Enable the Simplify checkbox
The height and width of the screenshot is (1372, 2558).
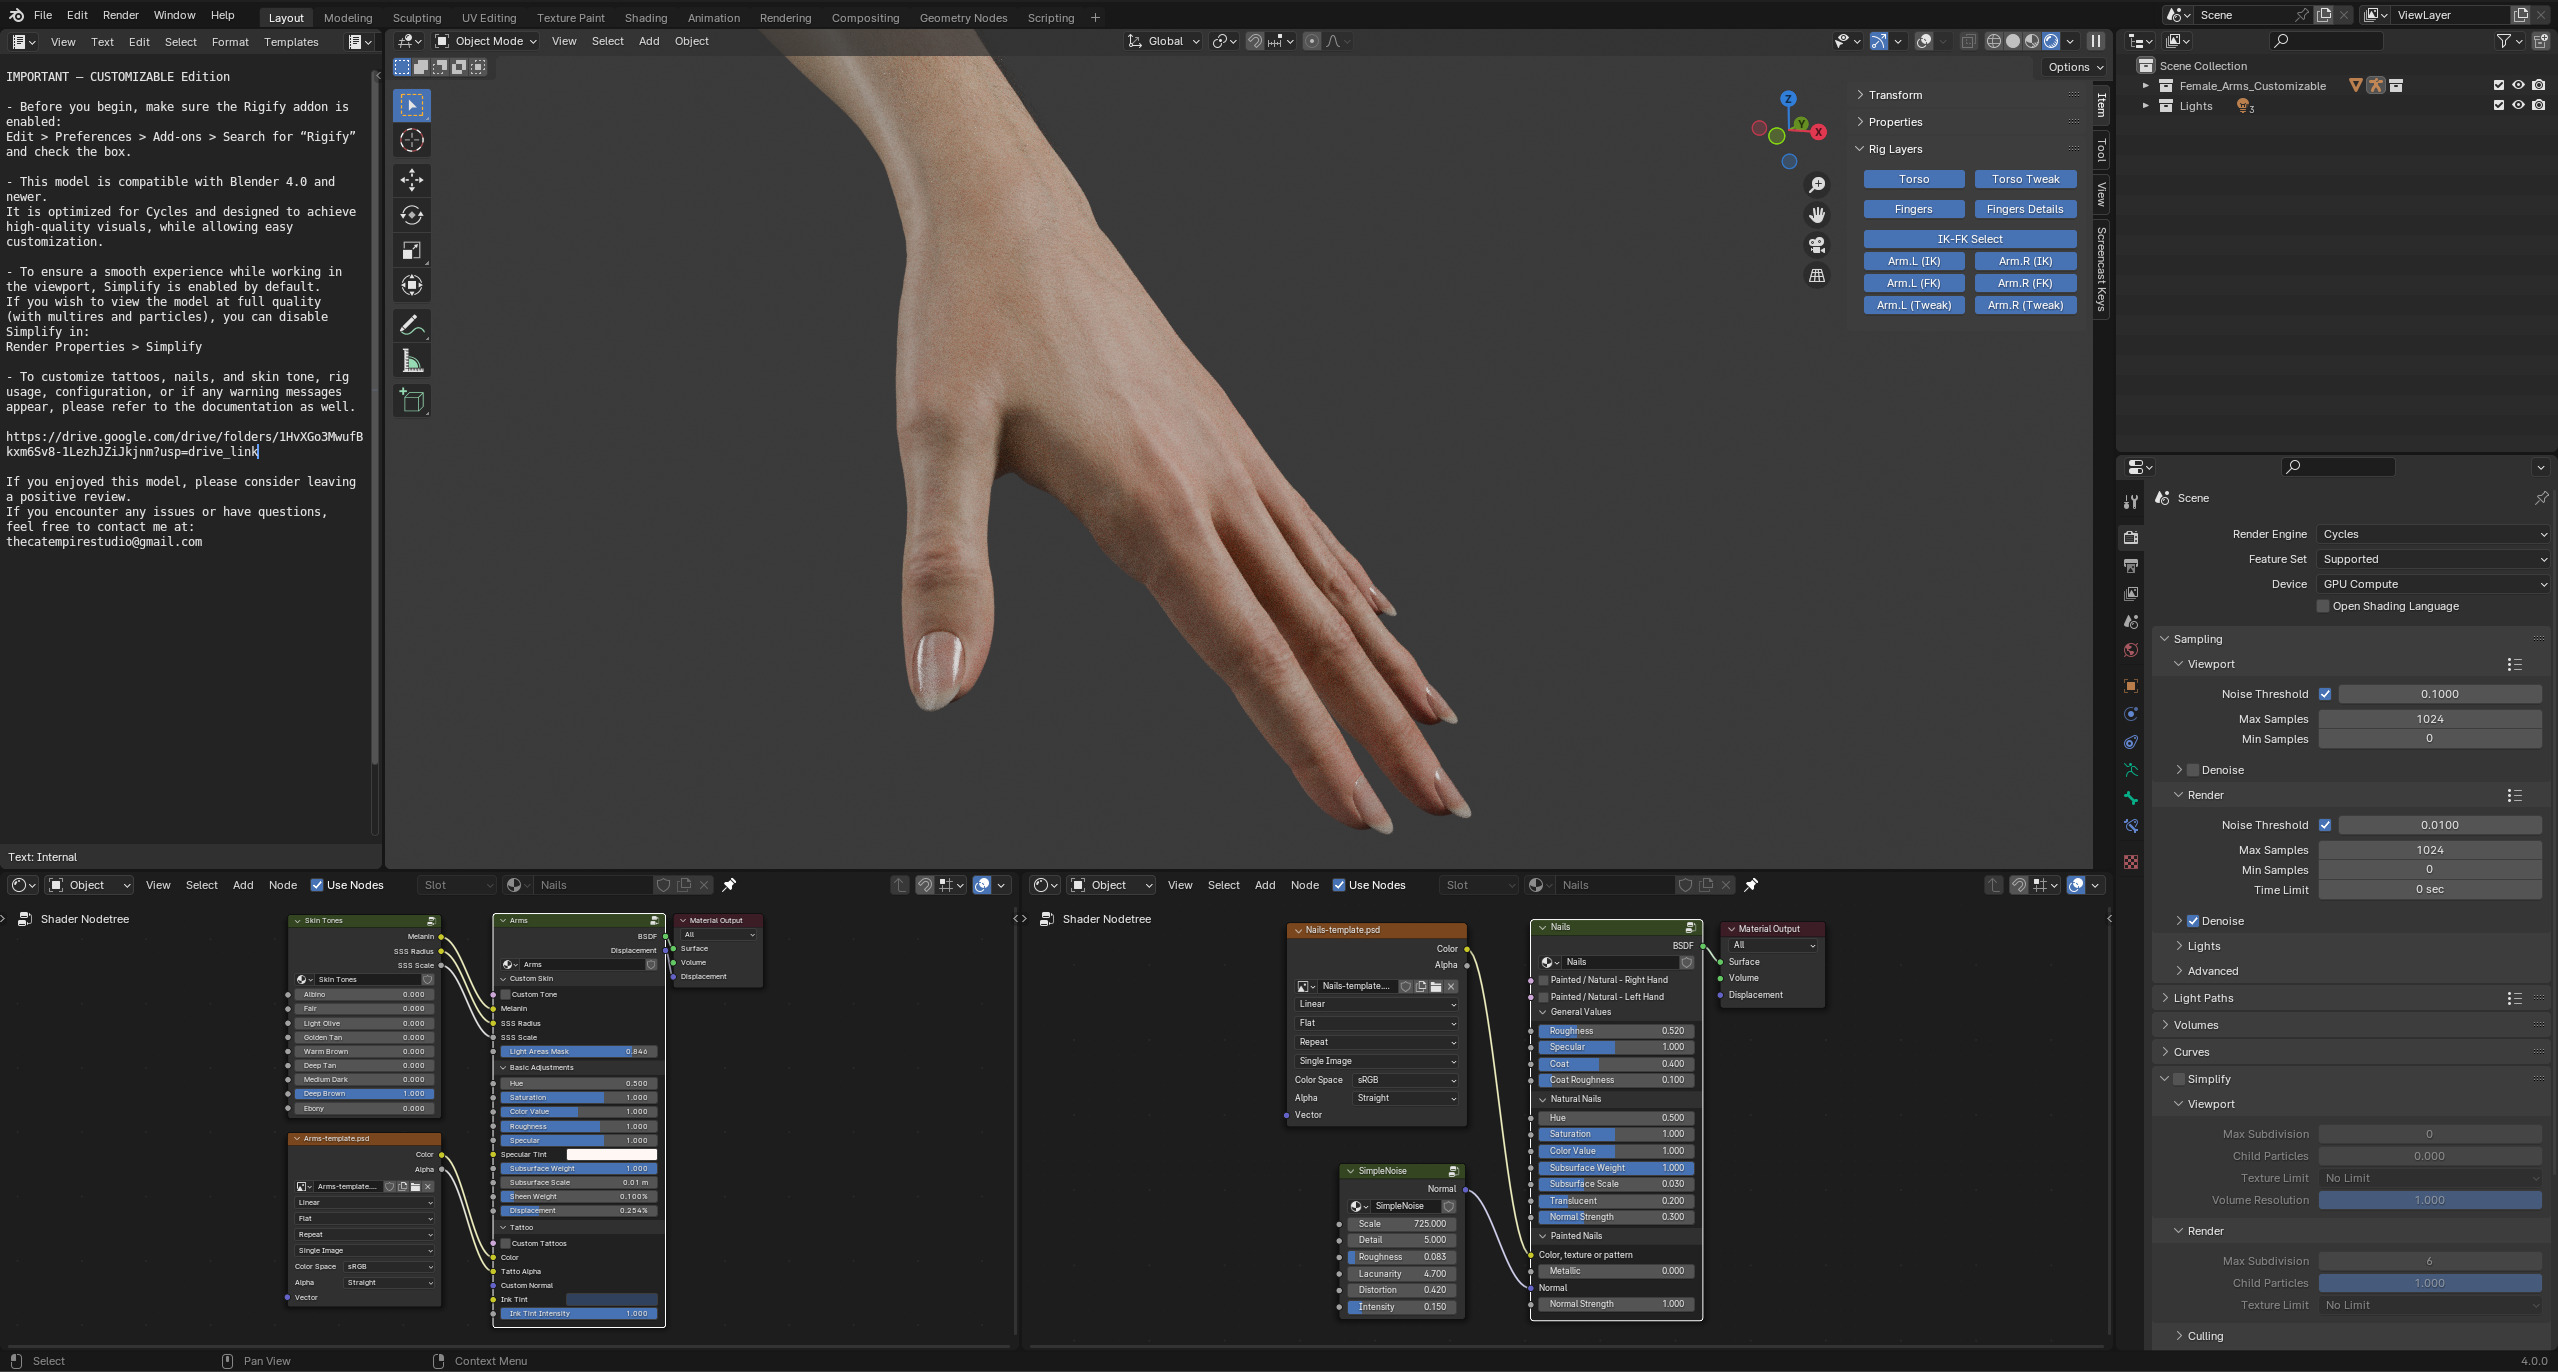point(2179,1079)
